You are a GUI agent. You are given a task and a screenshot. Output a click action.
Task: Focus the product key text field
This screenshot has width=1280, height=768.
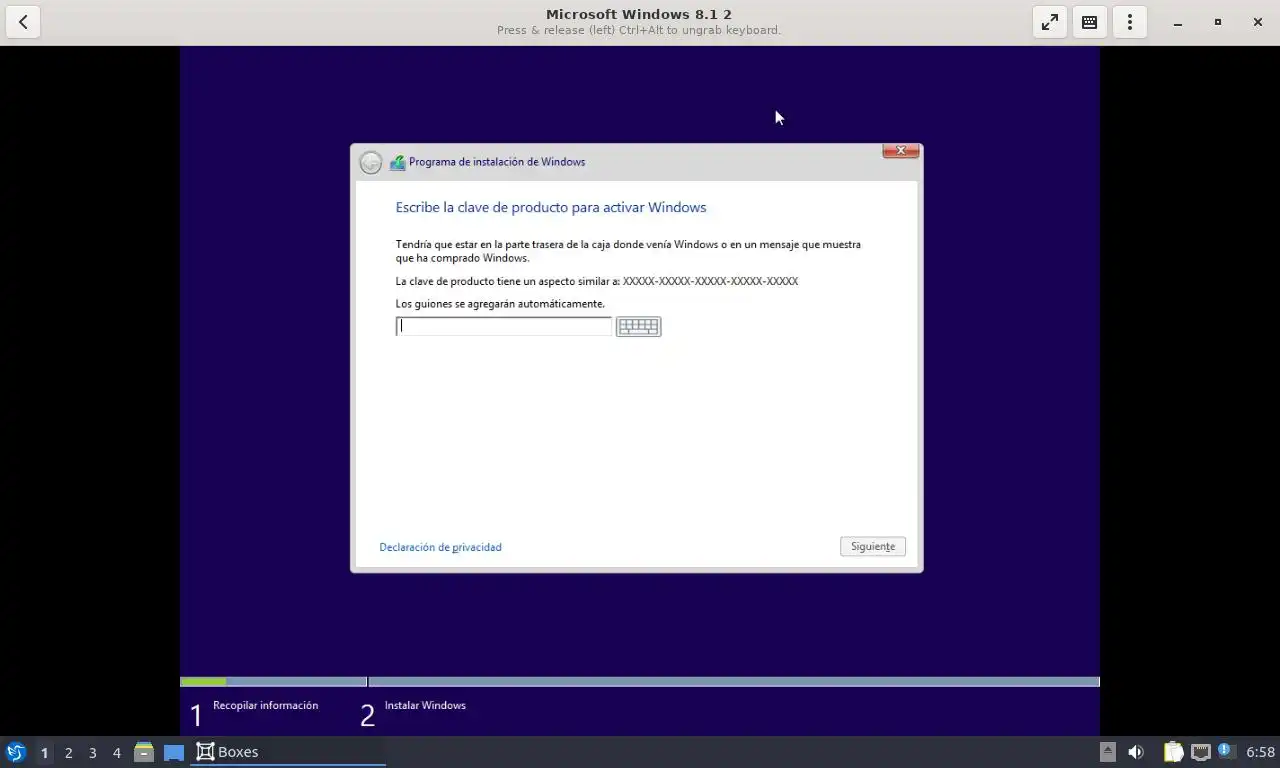point(504,326)
